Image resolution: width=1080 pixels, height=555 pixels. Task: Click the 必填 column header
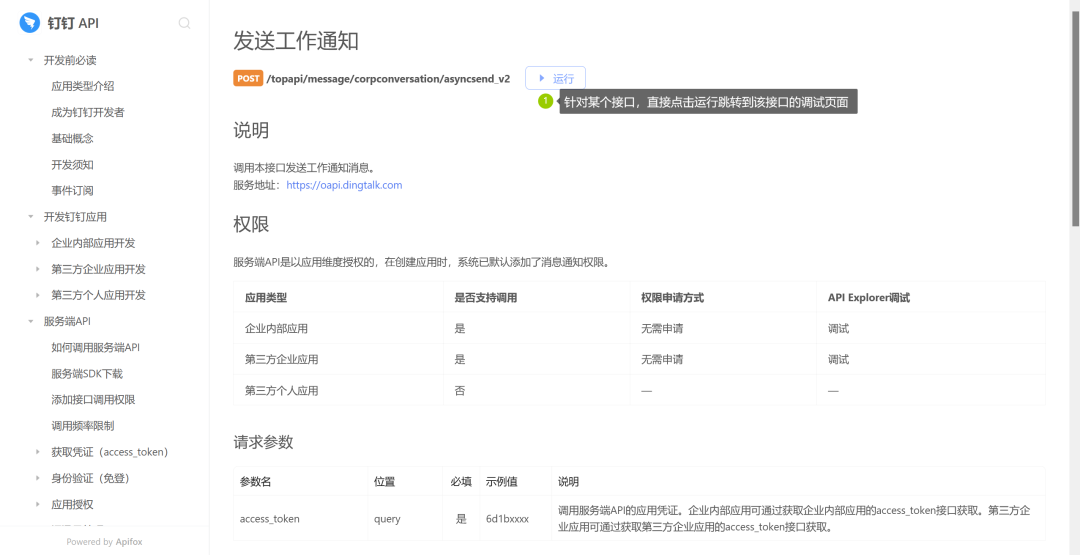[461, 481]
